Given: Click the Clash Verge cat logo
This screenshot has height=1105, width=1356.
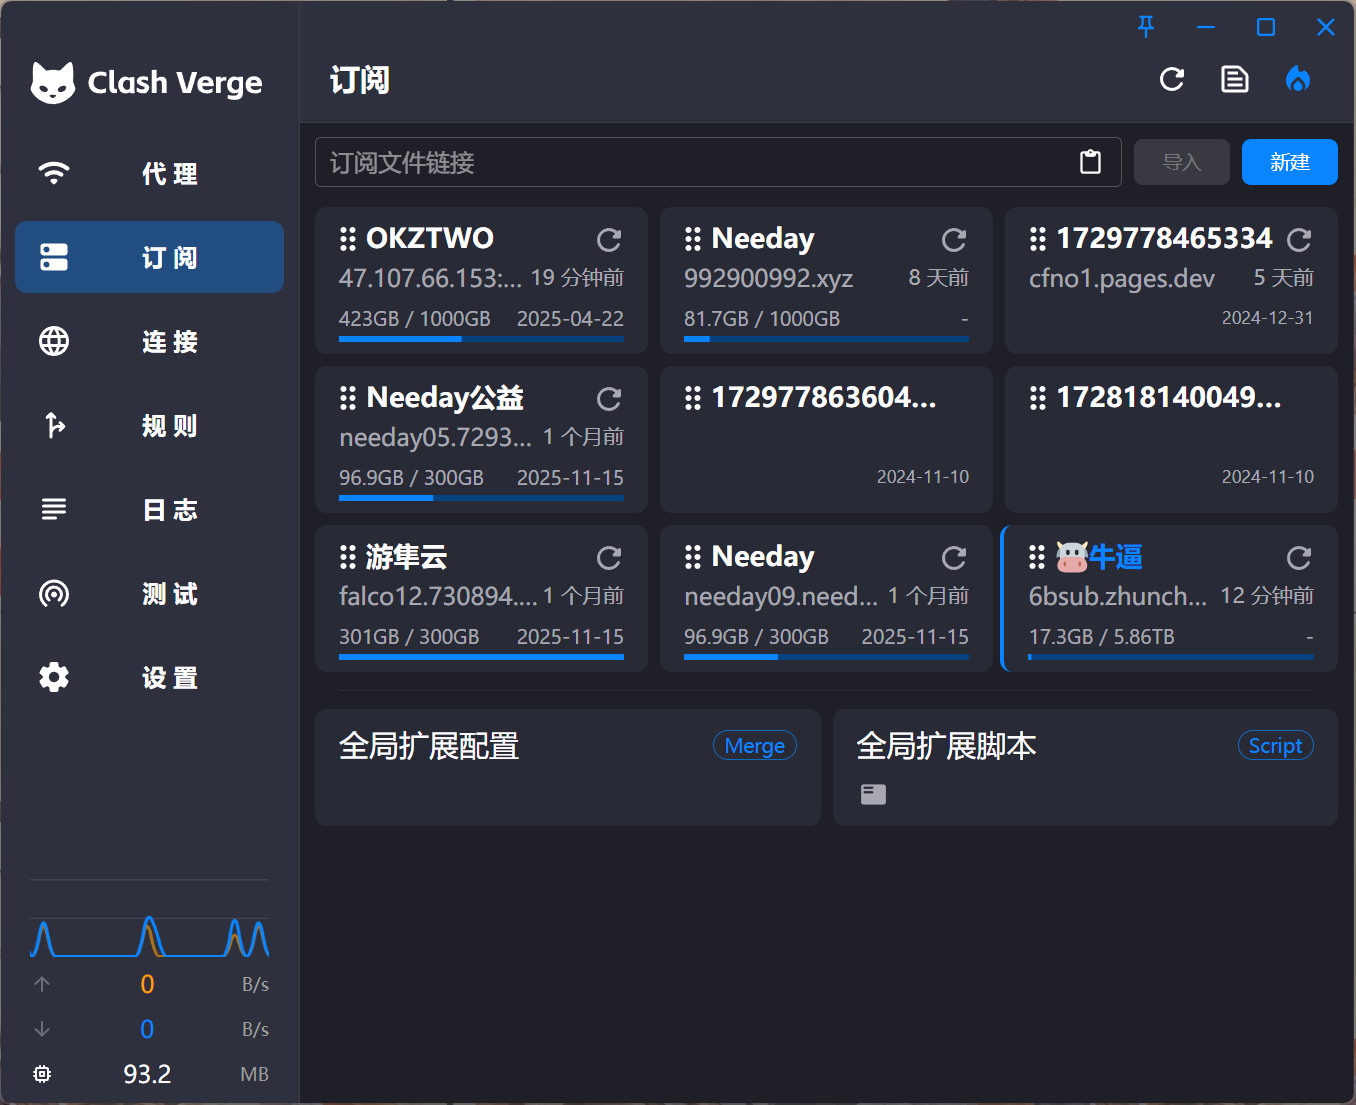Looking at the screenshot, I should pyautogui.click(x=53, y=82).
